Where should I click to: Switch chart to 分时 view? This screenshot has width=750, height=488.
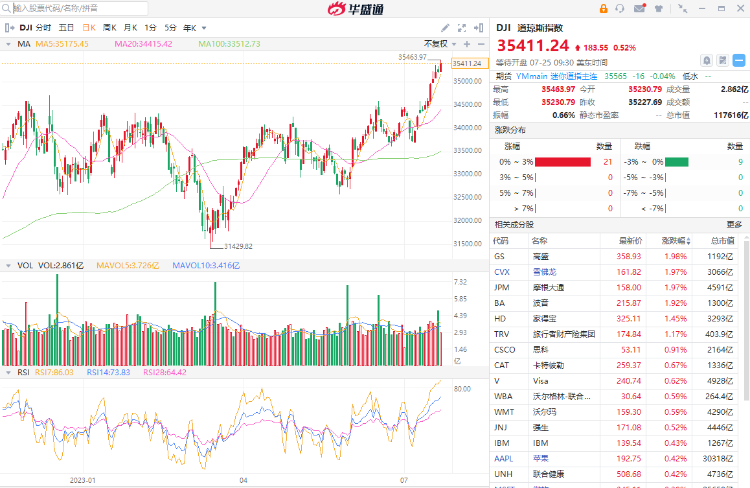tap(43, 28)
